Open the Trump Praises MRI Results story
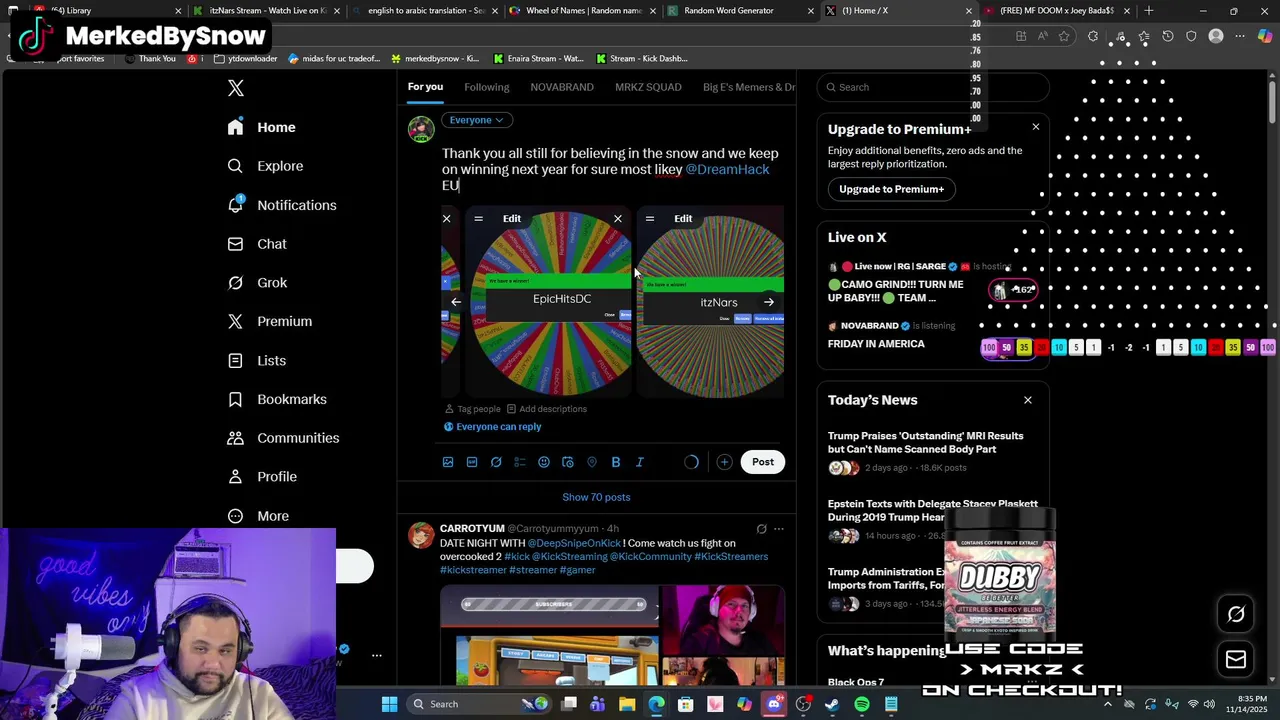 pyautogui.click(x=926, y=443)
